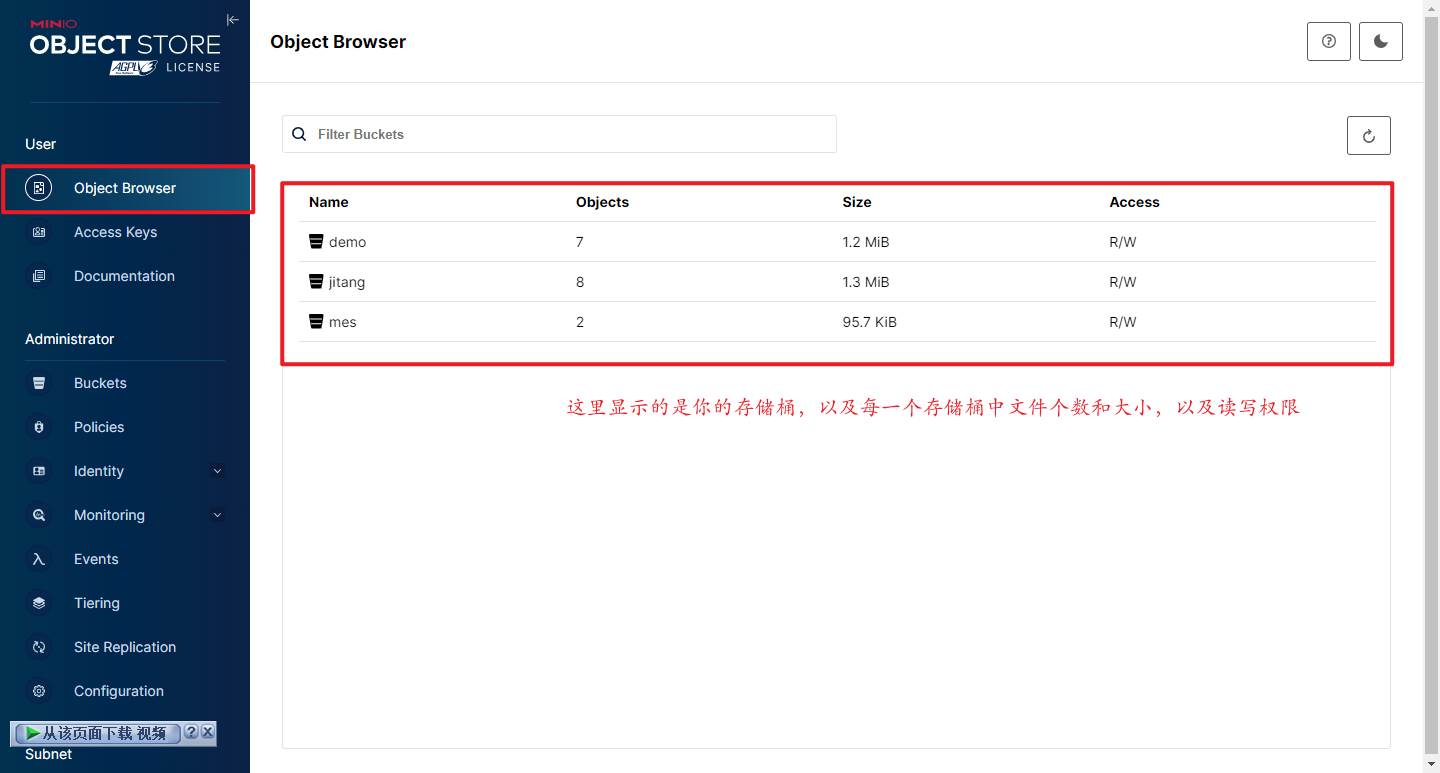Click the Name column header

pos(329,202)
